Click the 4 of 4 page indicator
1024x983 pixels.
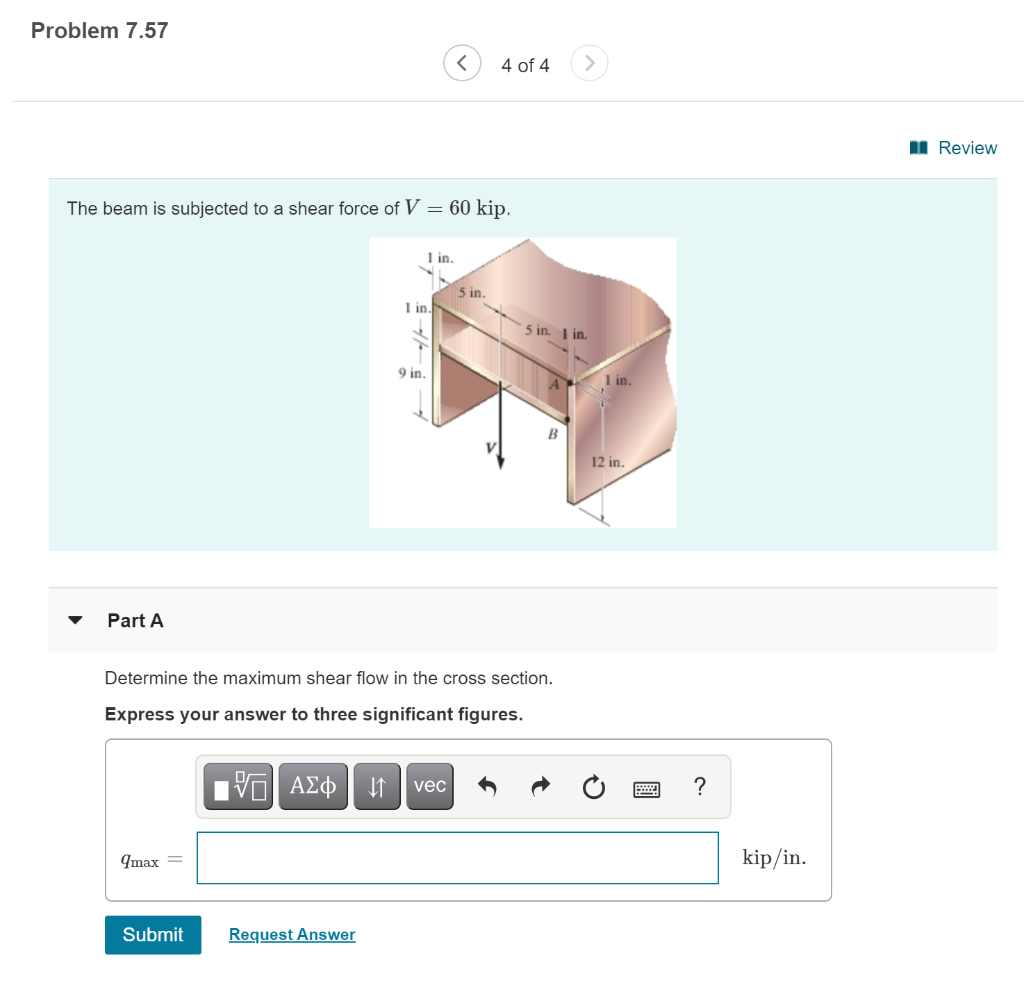coord(525,64)
